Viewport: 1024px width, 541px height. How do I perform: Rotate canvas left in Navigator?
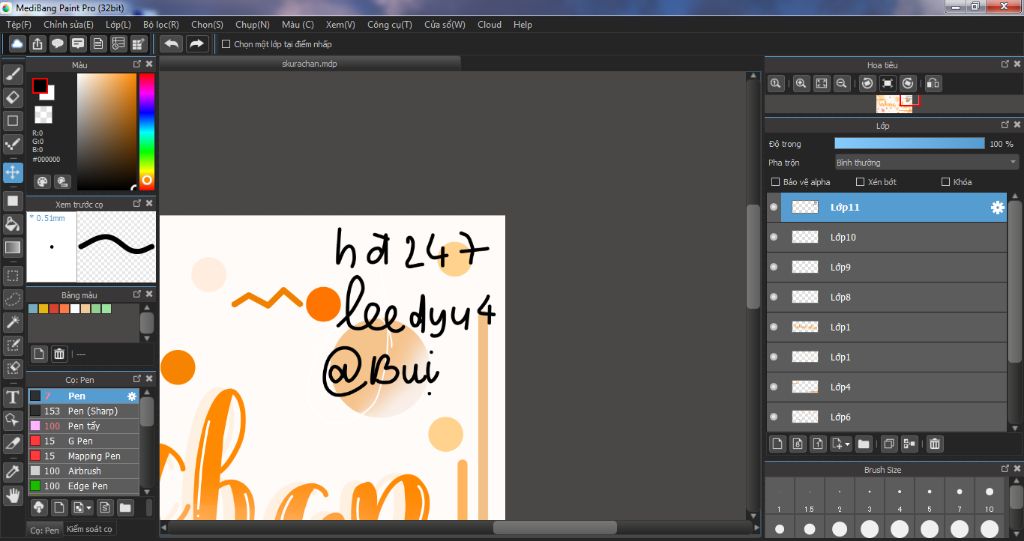[867, 84]
